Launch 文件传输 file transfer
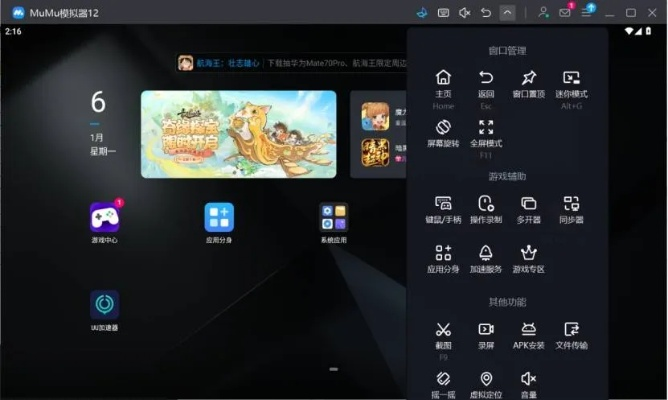Screen dimensions: 668x400 (x=571, y=329)
